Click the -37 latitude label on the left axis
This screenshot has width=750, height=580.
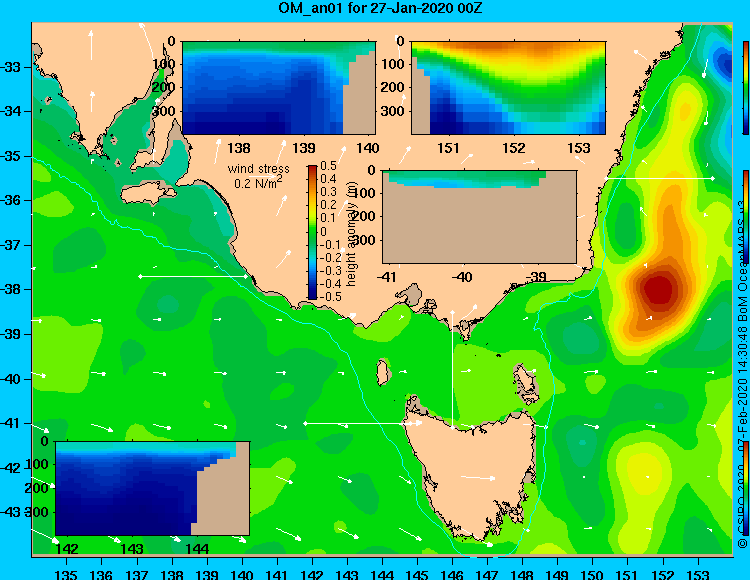pyautogui.click(x=11, y=245)
